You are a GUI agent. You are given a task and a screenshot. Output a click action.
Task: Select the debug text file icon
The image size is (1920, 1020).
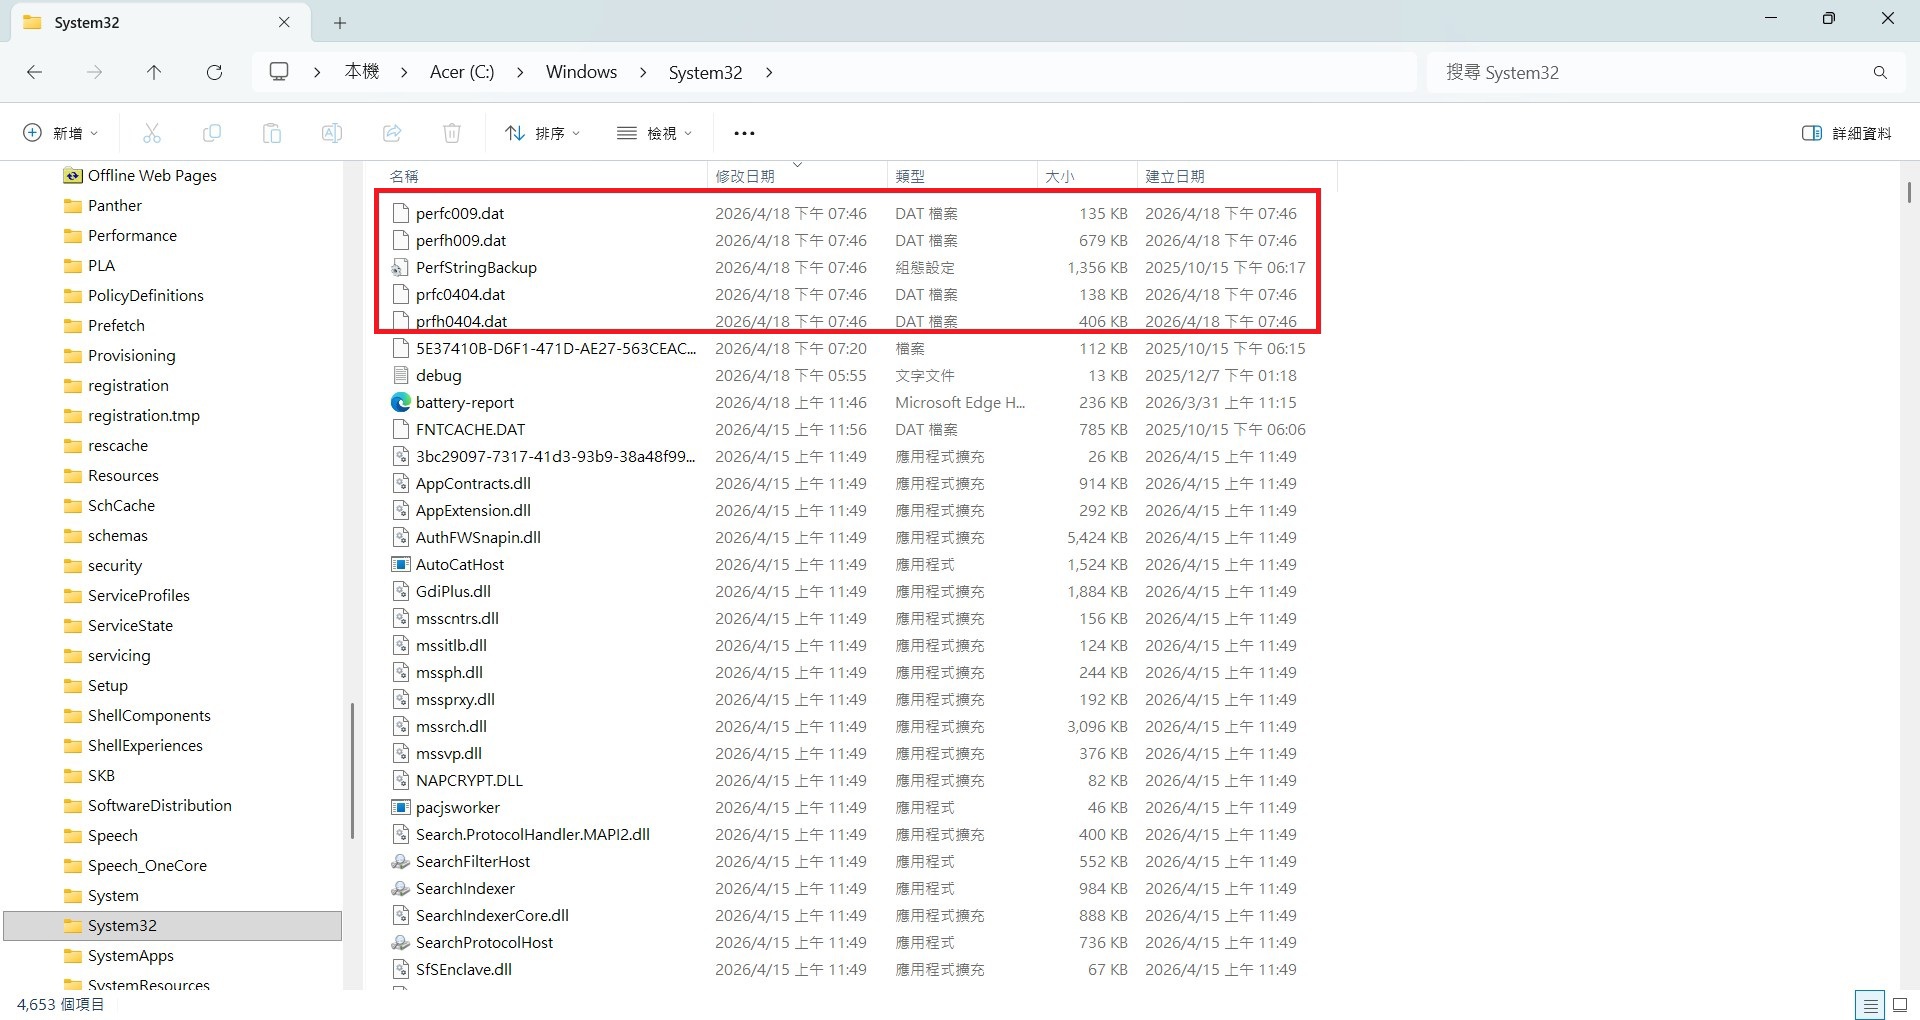401,375
